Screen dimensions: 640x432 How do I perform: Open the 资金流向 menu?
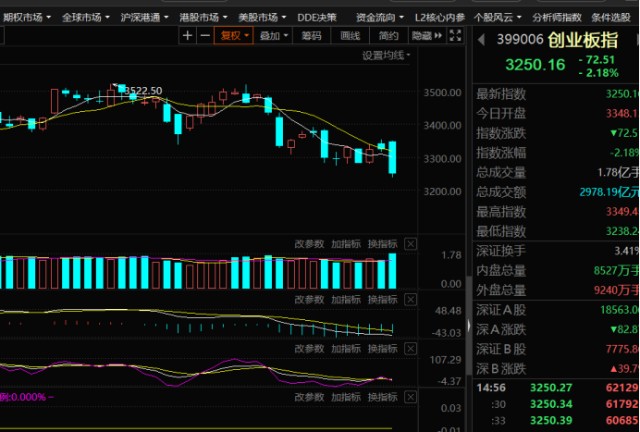click(376, 17)
